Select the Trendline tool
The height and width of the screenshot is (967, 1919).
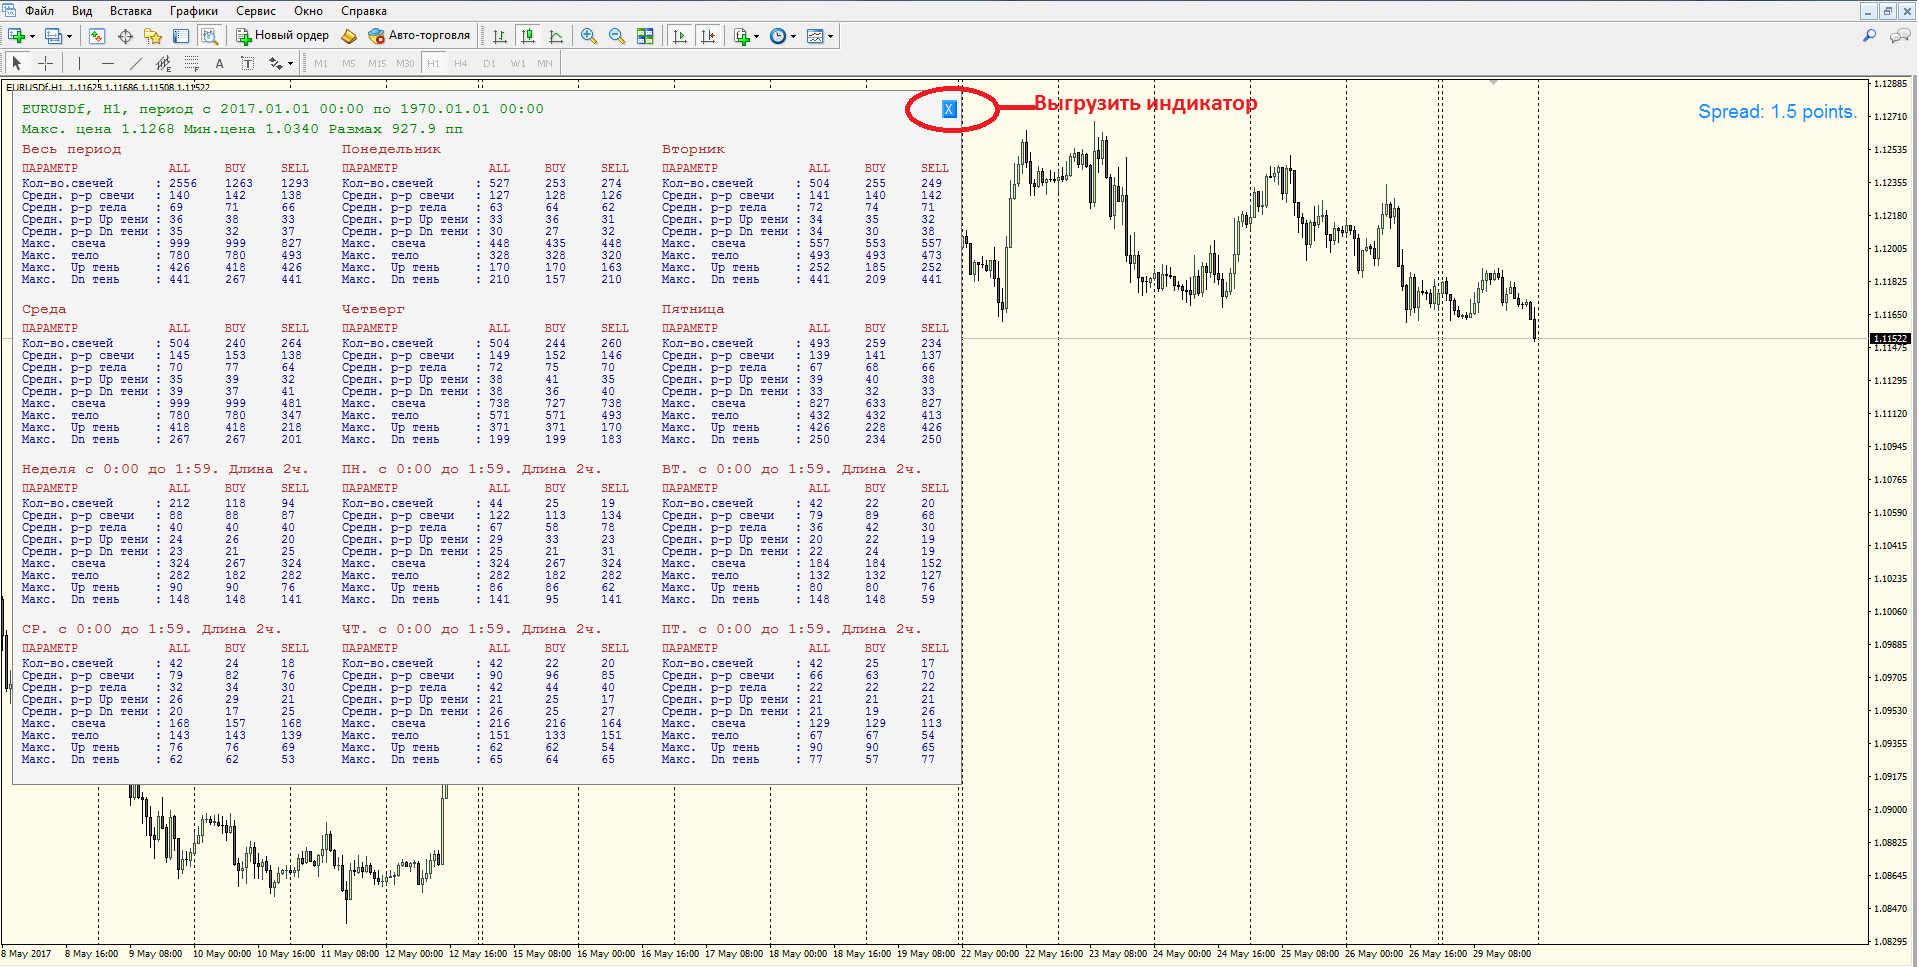(x=135, y=63)
